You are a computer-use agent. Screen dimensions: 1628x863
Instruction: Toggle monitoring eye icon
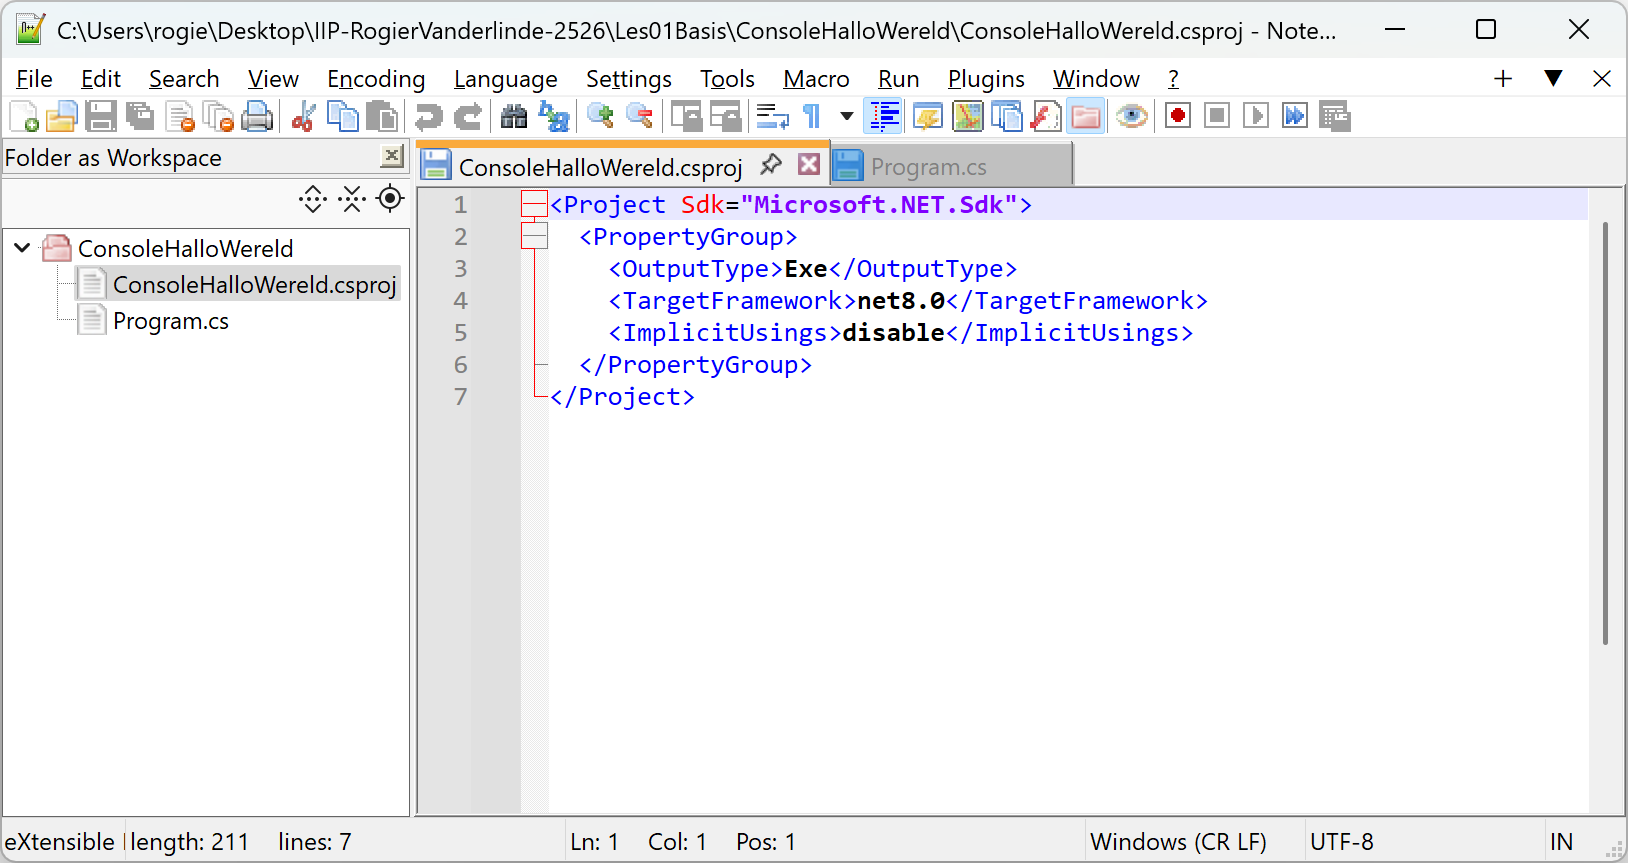coord(1132,117)
